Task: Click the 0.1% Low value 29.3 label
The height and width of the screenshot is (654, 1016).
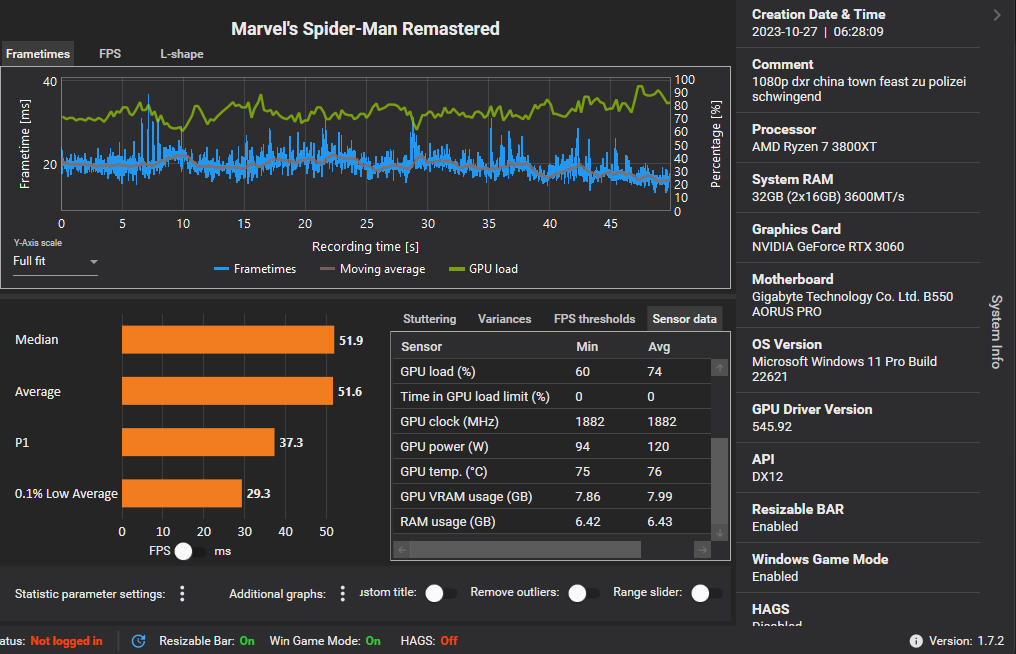Action: [x=258, y=493]
